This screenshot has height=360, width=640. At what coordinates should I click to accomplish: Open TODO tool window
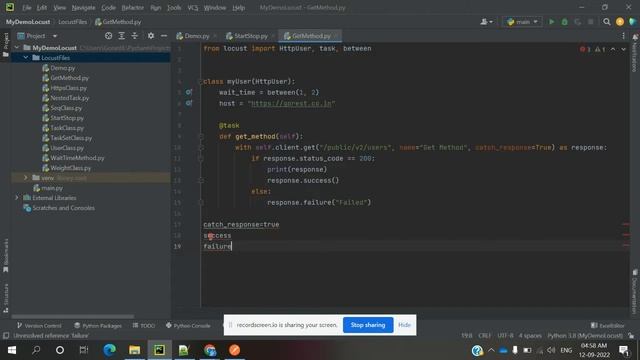(144, 325)
